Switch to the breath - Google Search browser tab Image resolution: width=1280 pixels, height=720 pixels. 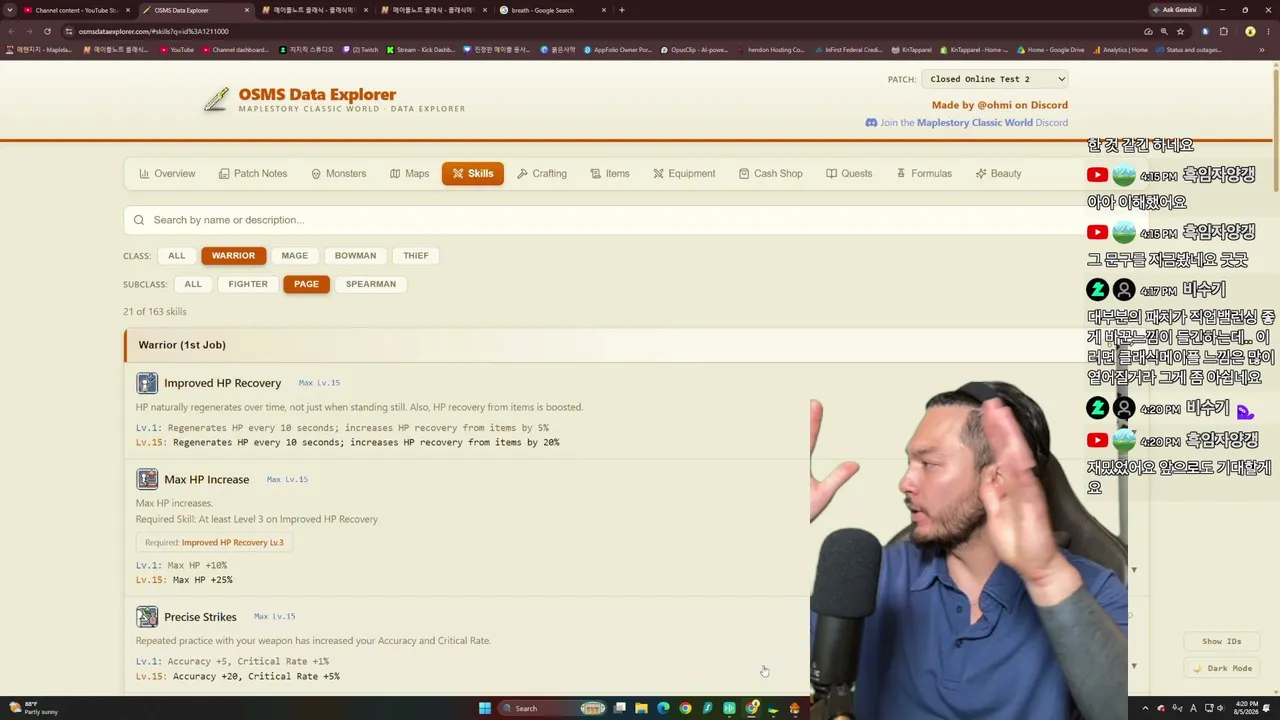click(550, 10)
